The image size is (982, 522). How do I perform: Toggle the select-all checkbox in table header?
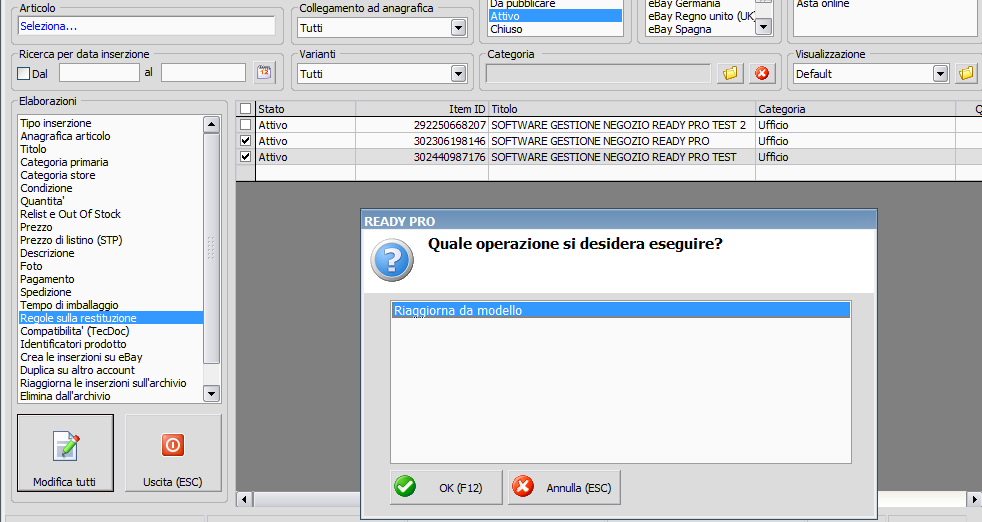pos(246,108)
